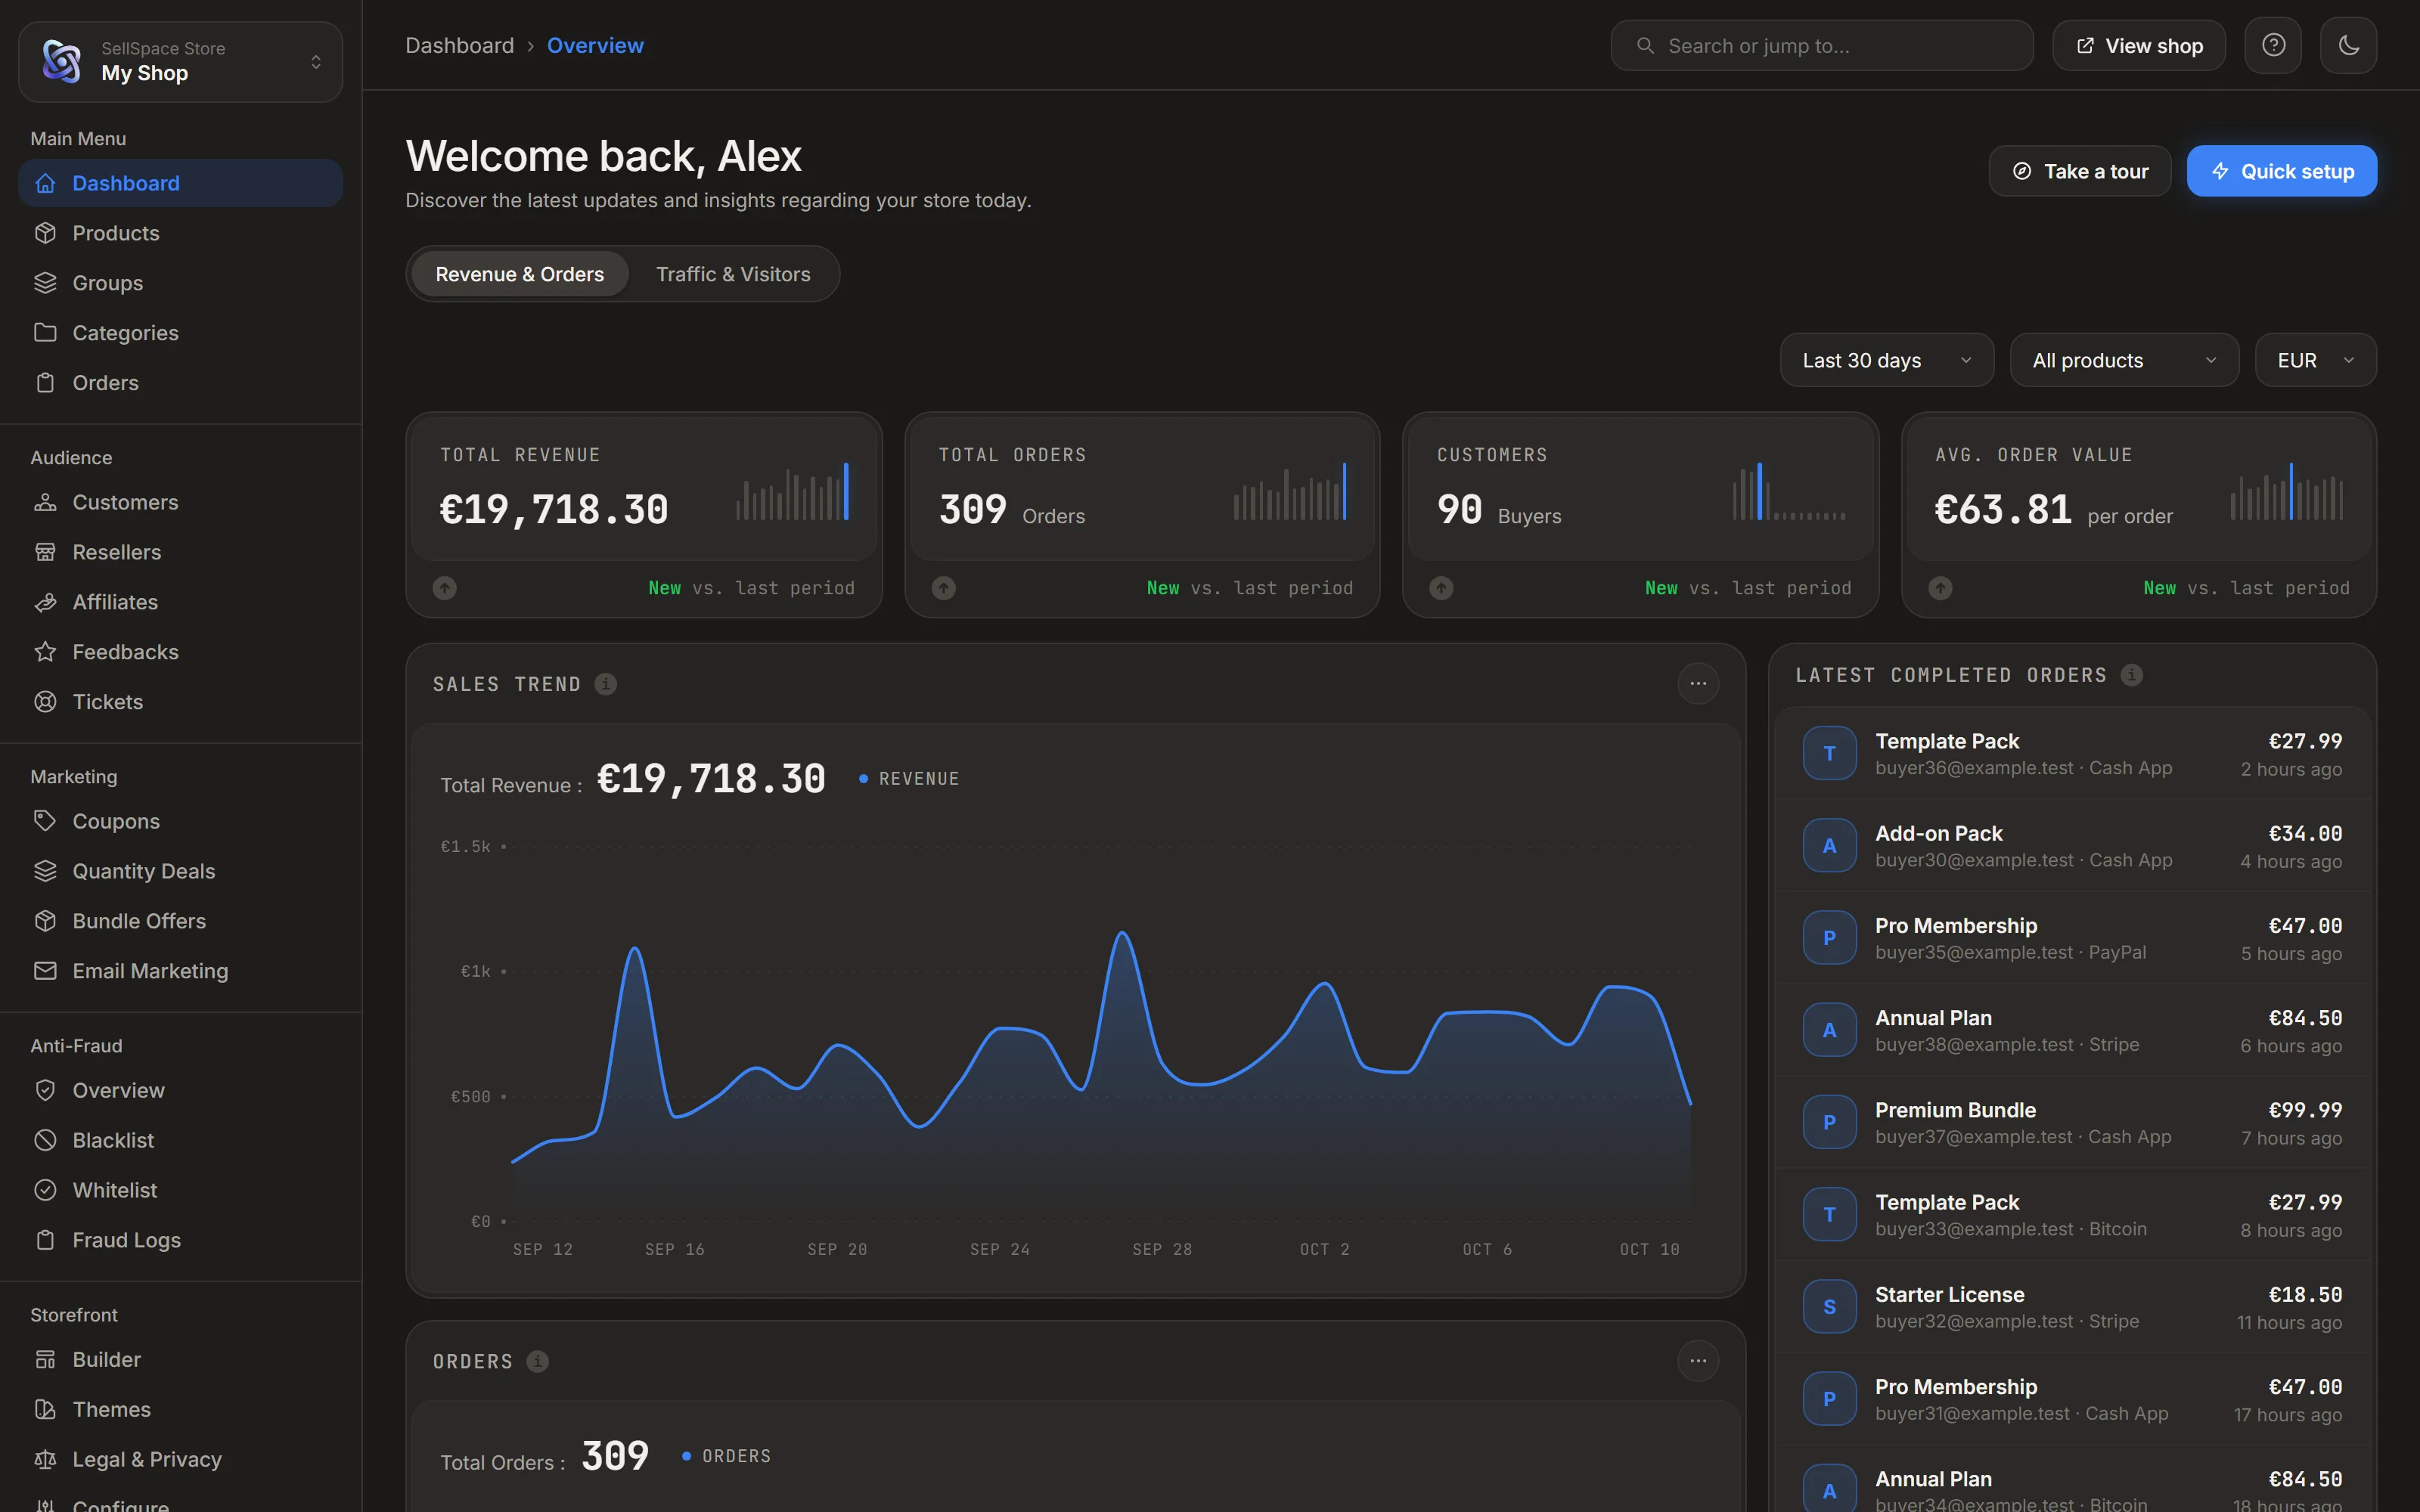Open Quantity Deals in Marketing menu
Viewport: 2420px width, 1512px height.
coord(181,871)
